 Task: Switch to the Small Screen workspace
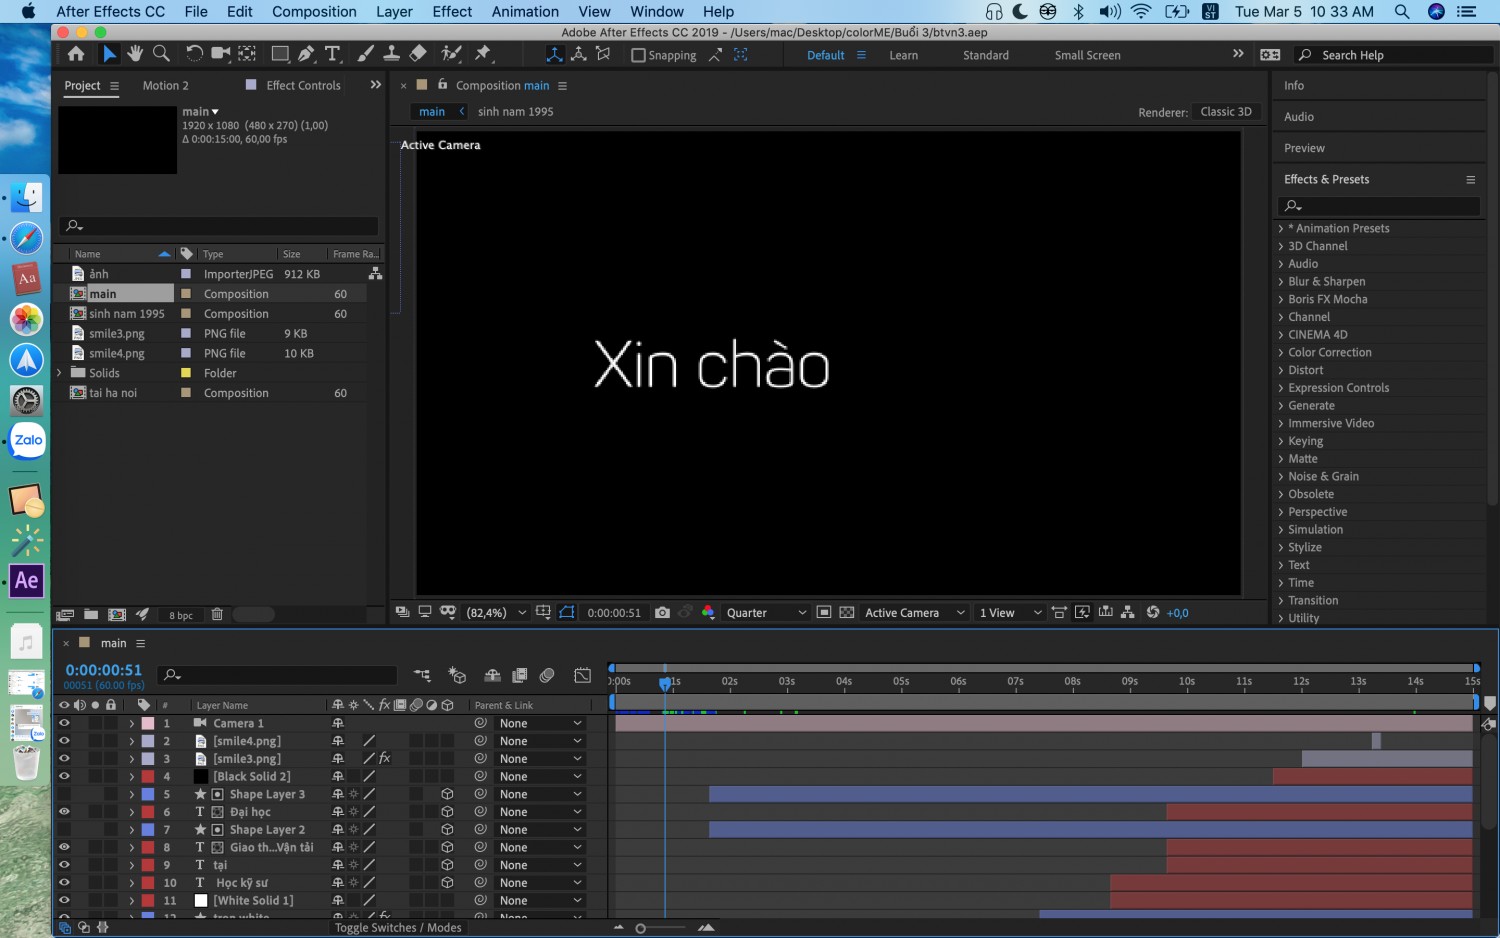pyautogui.click(x=1087, y=55)
